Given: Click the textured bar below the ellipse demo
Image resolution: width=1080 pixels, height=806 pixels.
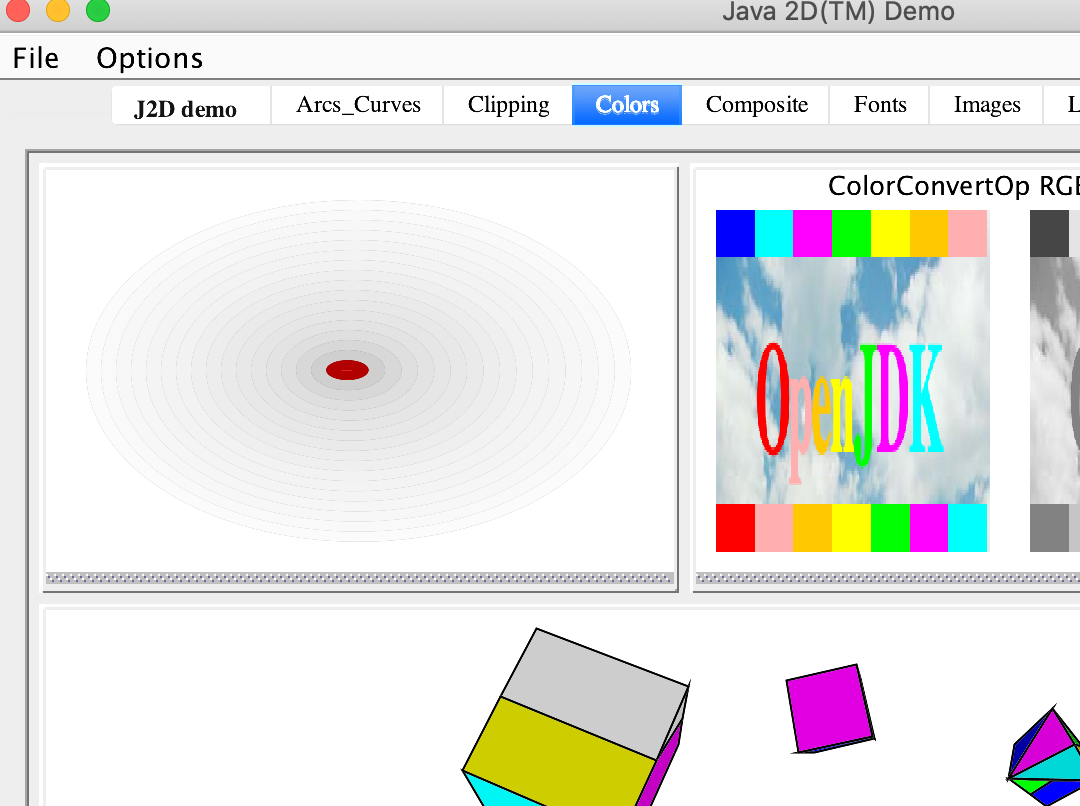Looking at the screenshot, I should tap(360, 578).
